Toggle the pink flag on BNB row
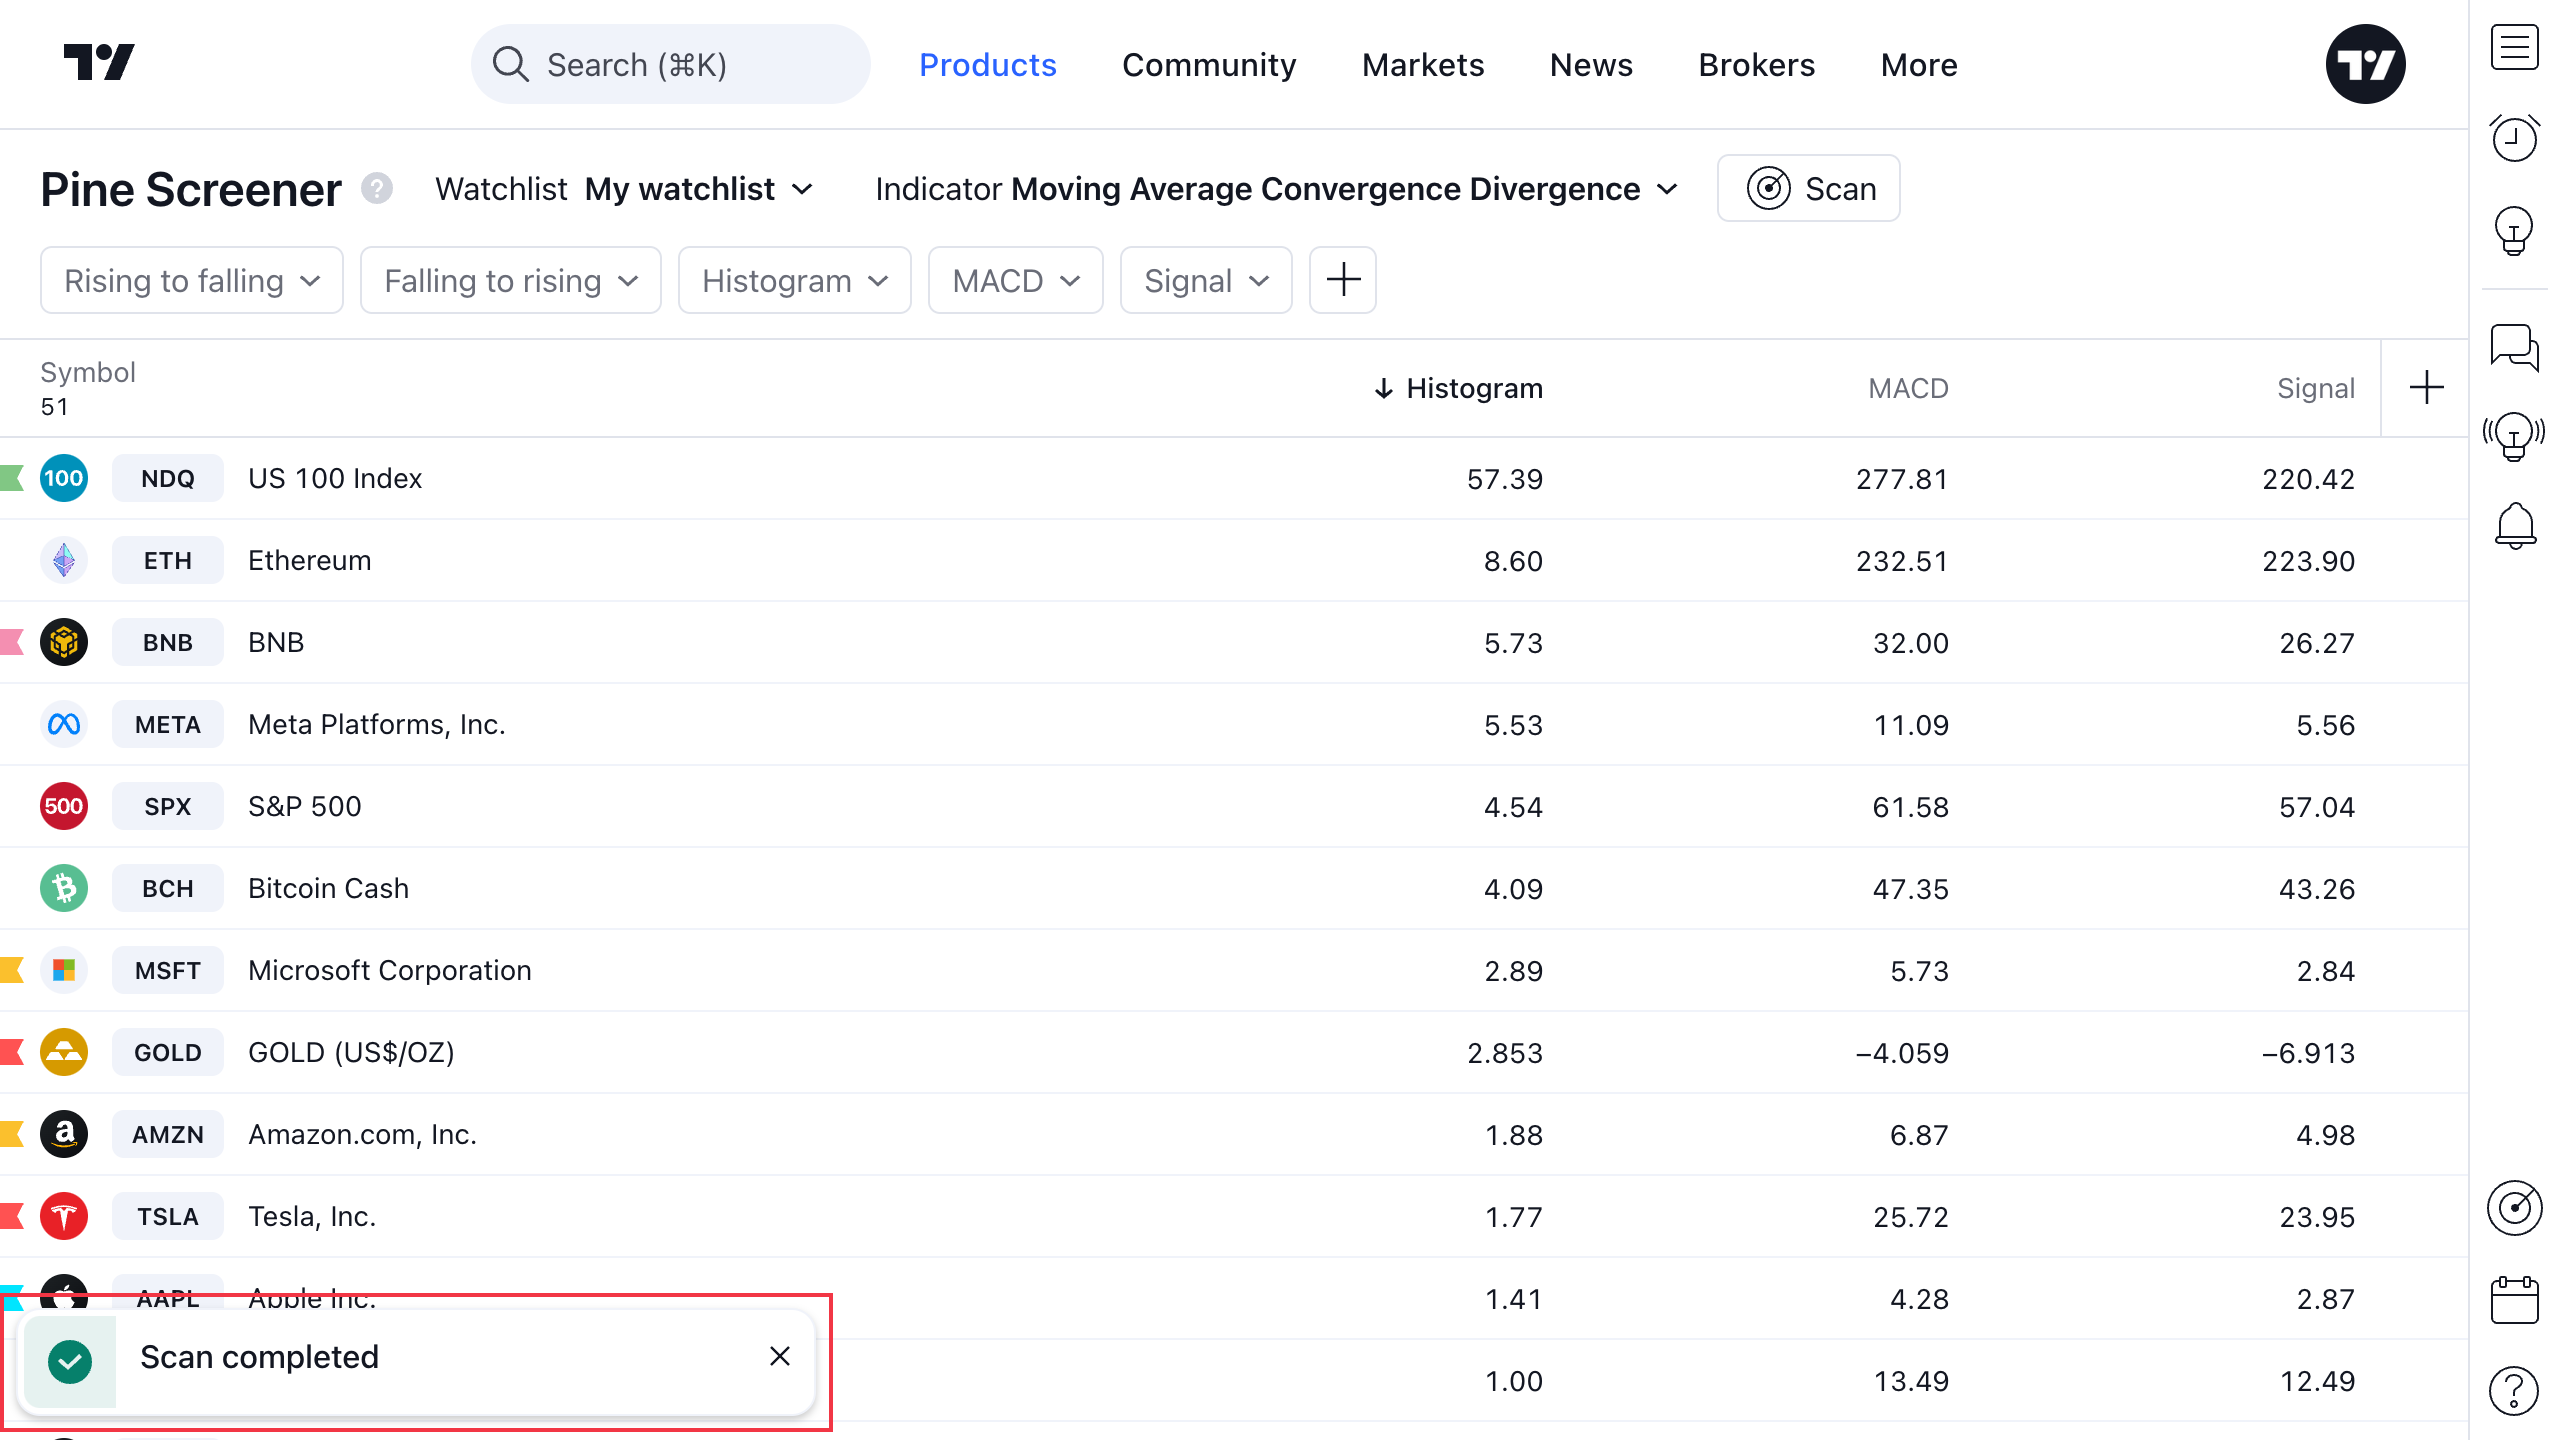 tap(12, 642)
